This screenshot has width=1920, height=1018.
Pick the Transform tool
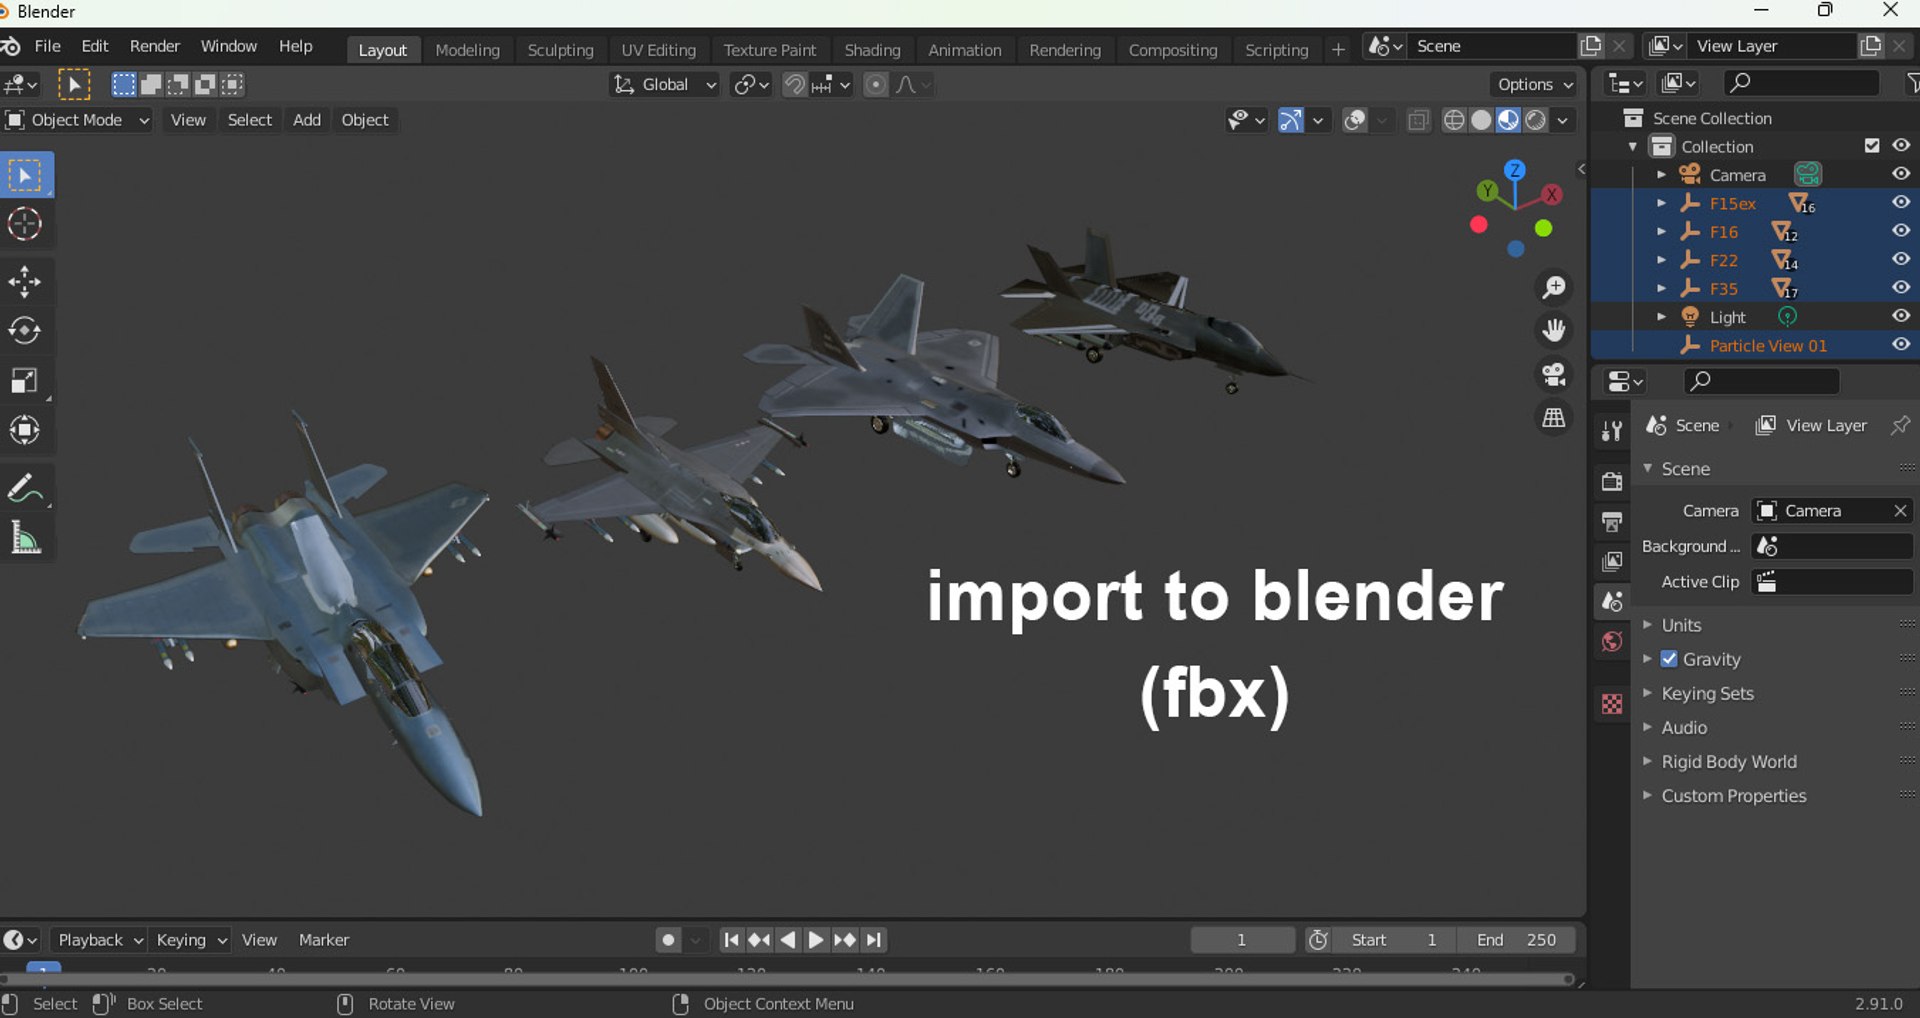[26, 430]
